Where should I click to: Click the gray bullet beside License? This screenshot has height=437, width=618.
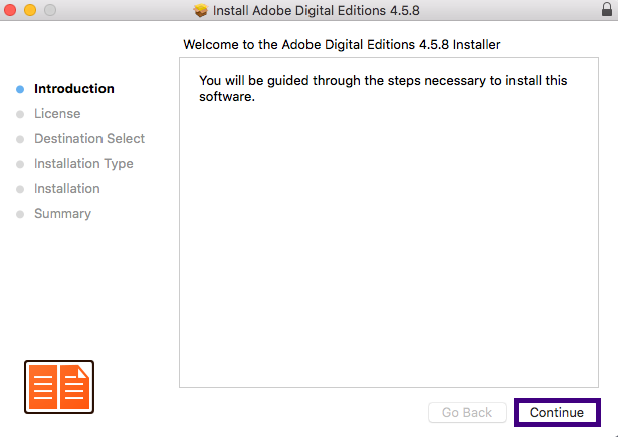tap(20, 114)
